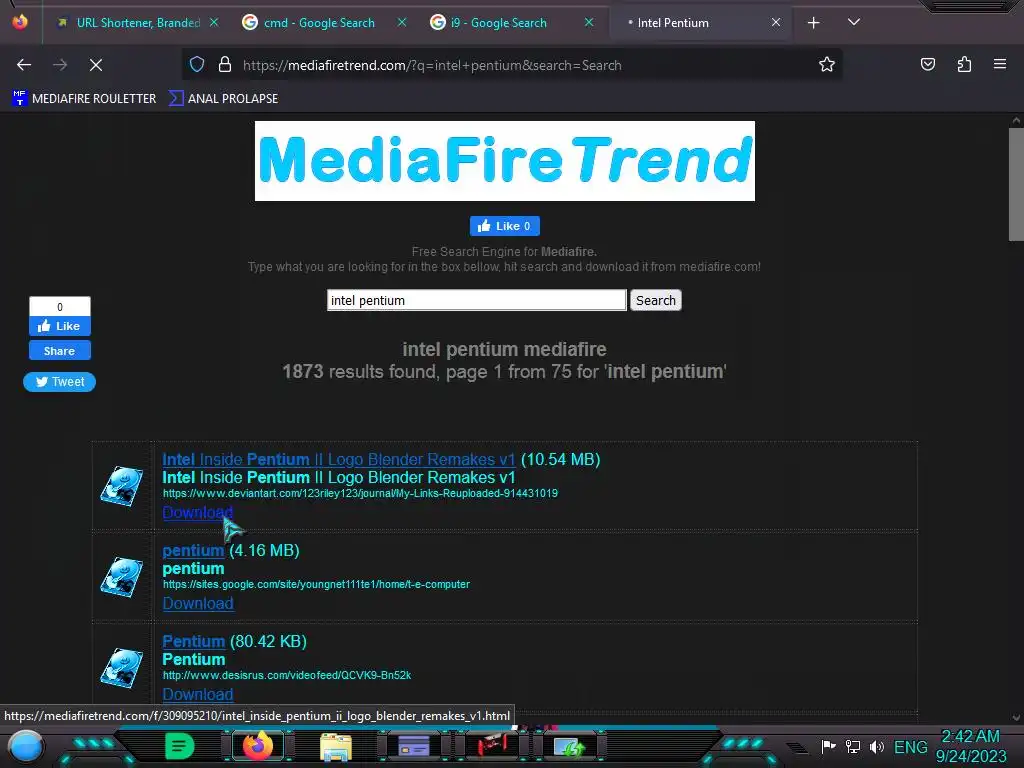1024x768 pixels.
Task: Open a new browser tab
Action: click(814, 23)
